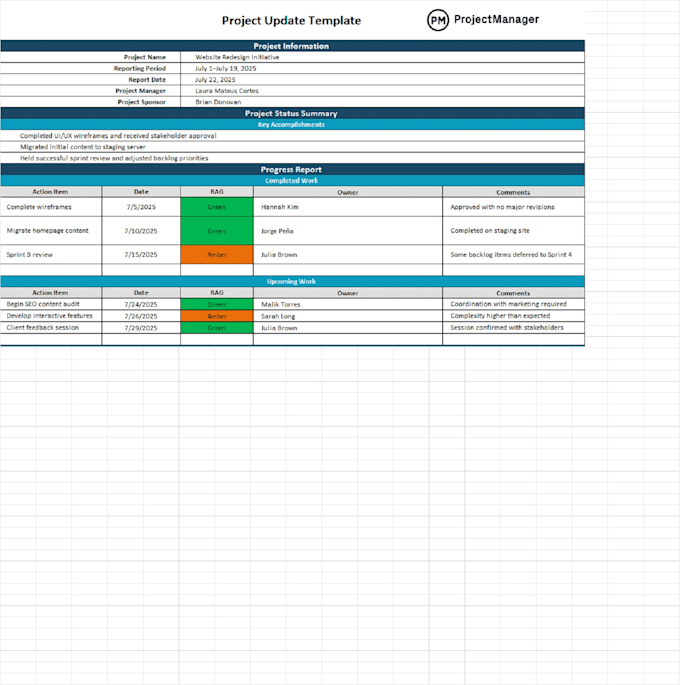Select the 'Hannah Kim' owner cell
This screenshot has height=685, width=680.
348,207
